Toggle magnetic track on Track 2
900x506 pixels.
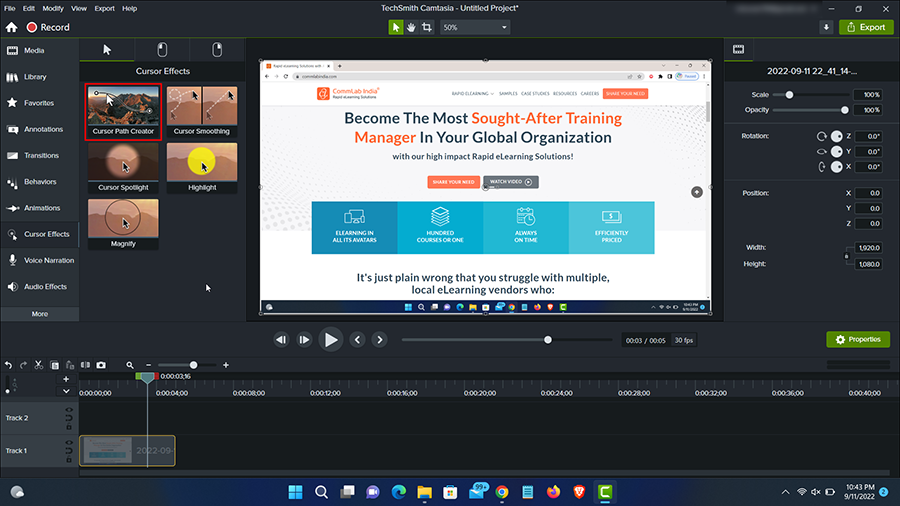(69, 418)
